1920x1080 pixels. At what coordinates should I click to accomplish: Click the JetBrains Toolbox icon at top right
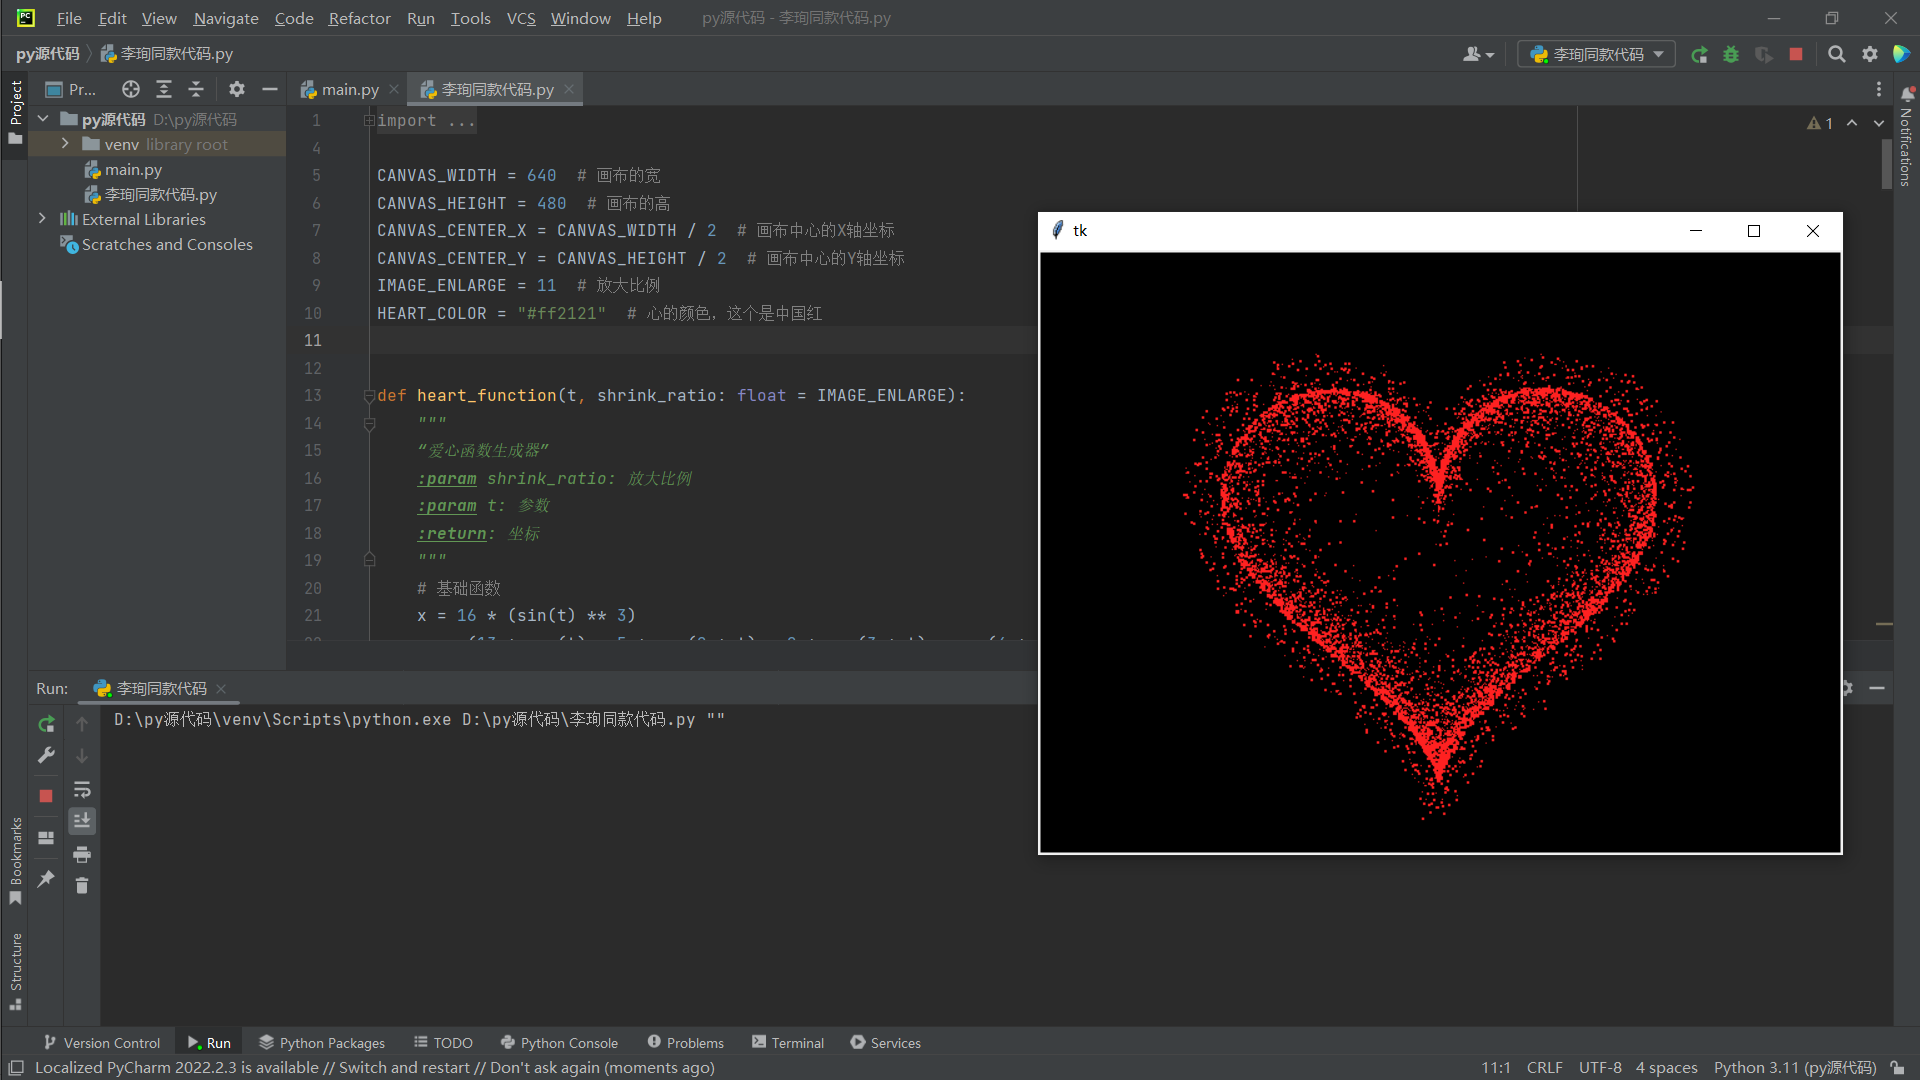(1902, 55)
